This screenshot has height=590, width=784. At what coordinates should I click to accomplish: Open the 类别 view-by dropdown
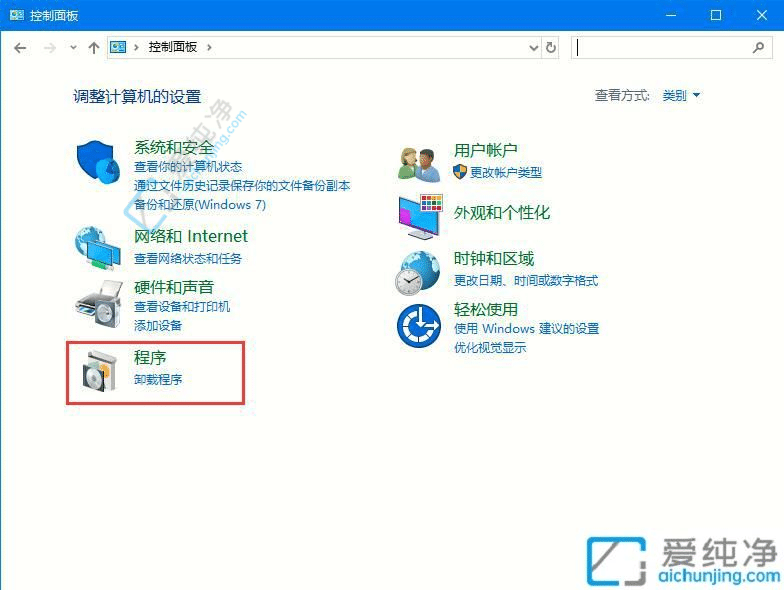click(x=681, y=95)
